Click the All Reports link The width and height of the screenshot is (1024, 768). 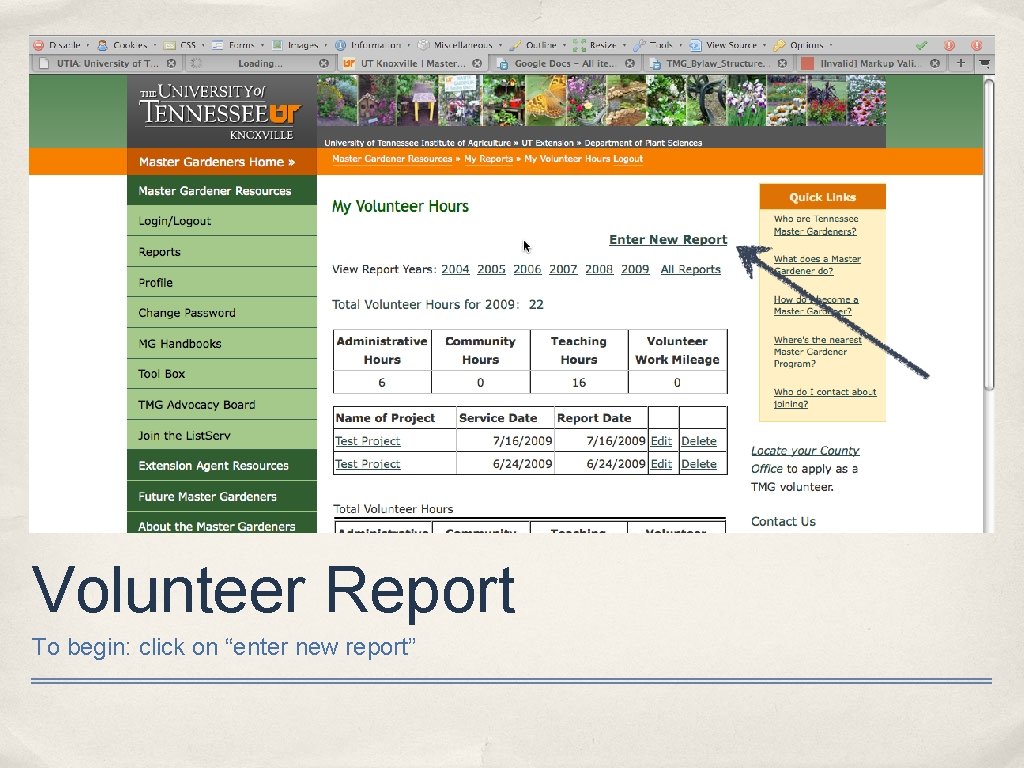[x=690, y=269]
